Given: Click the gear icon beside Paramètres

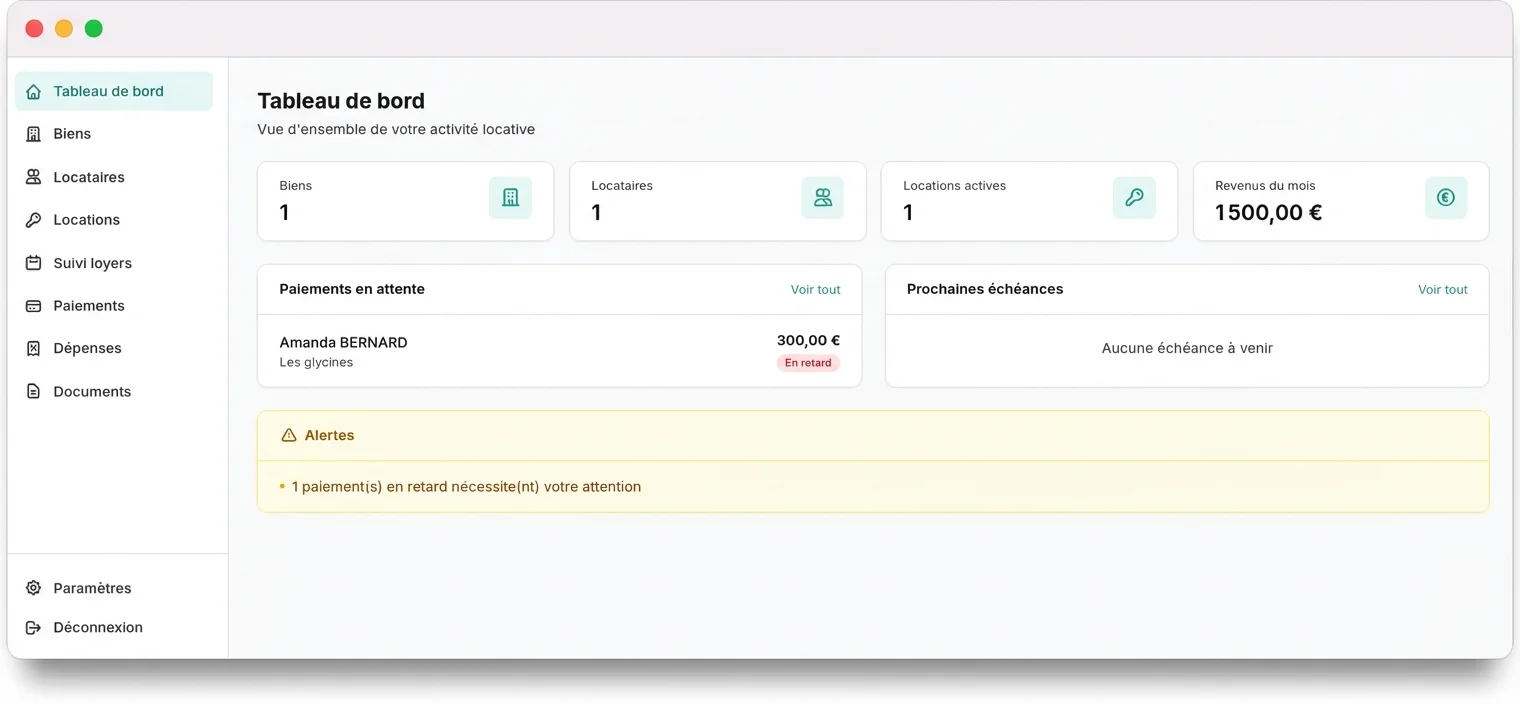Looking at the screenshot, I should point(34,588).
